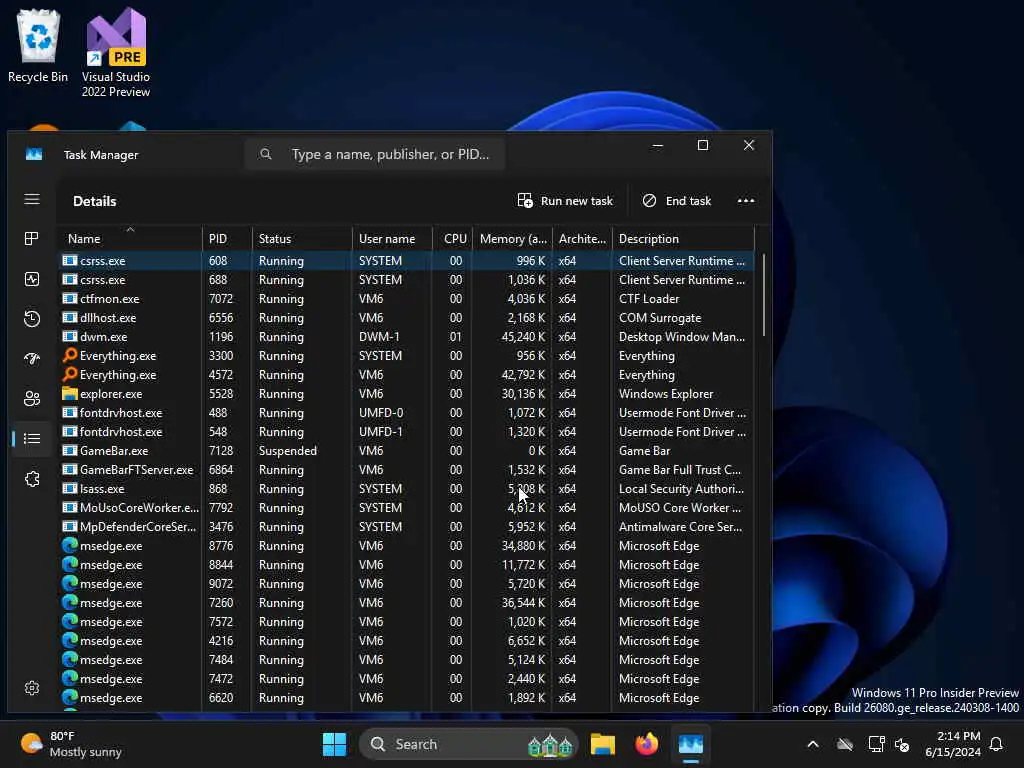Viewport: 1024px width, 768px height.
Task: Sort by the Status column header
Action: coord(302,238)
